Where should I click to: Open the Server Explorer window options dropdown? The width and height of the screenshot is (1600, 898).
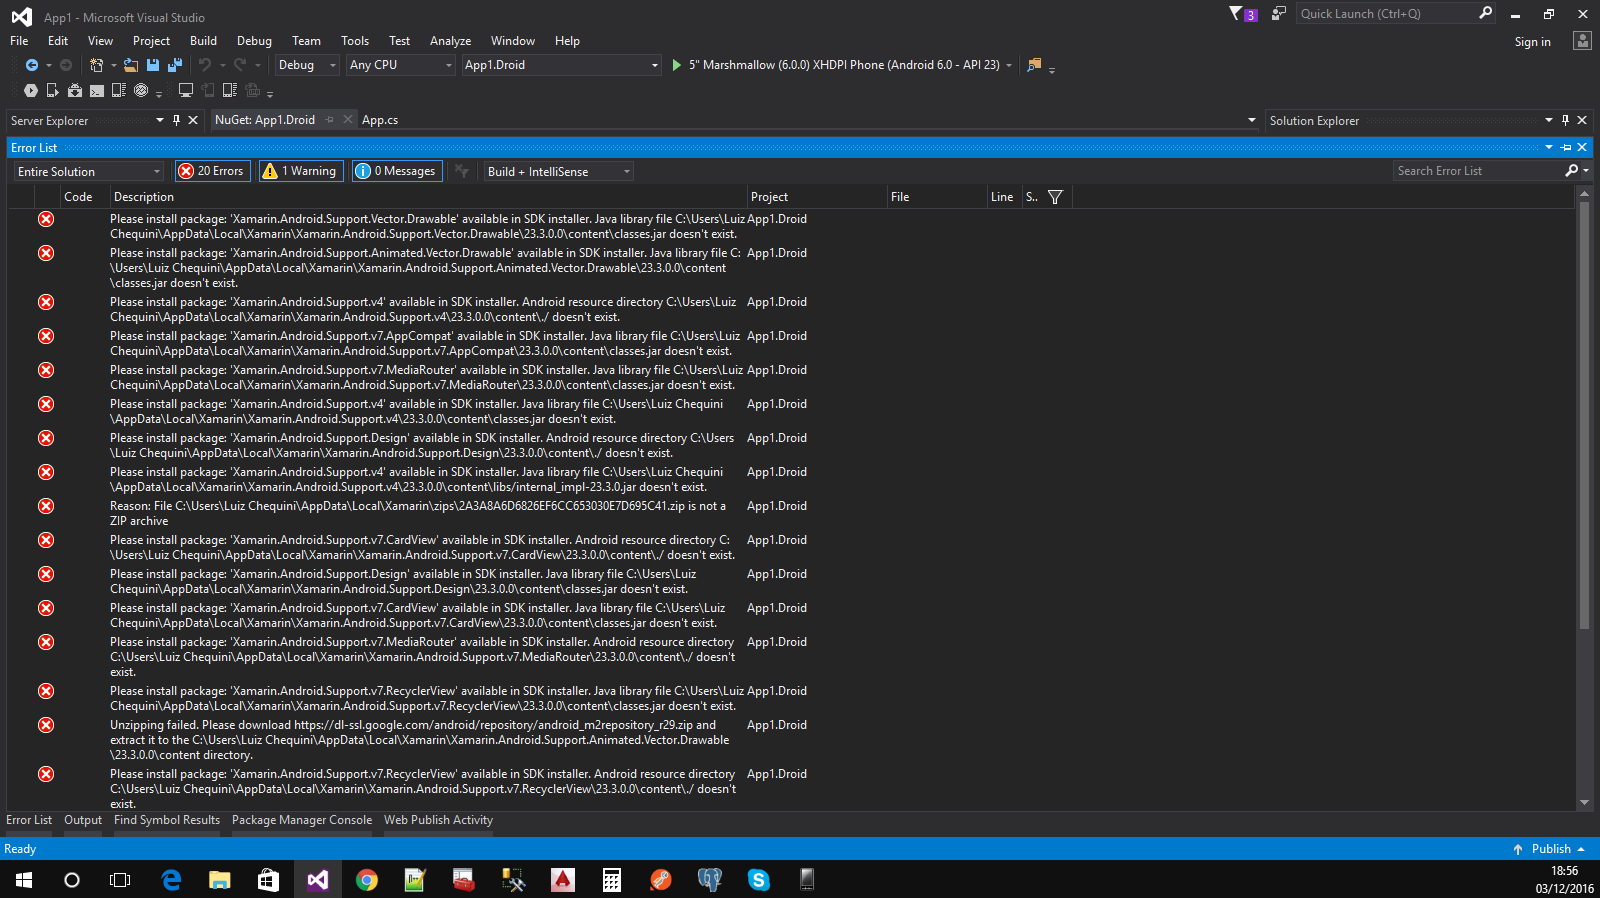click(x=160, y=120)
